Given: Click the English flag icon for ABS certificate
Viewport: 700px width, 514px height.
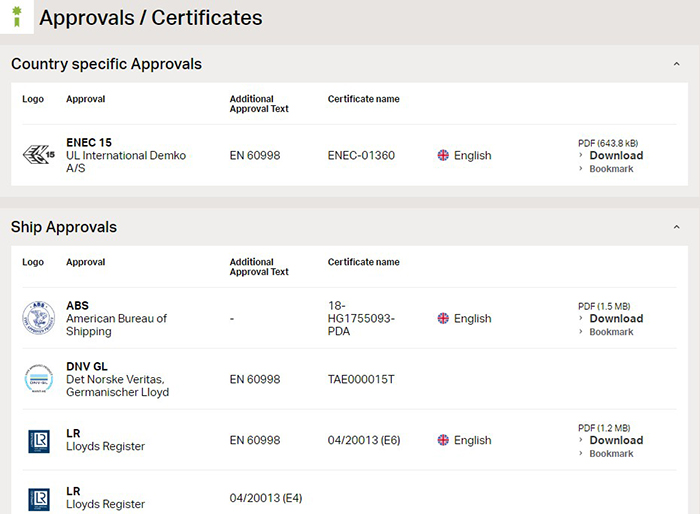Looking at the screenshot, I should coord(443,318).
